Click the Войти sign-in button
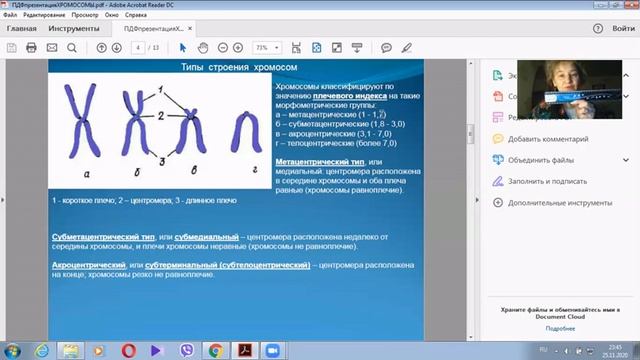The width and height of the screenshot is (640, 360). 623,29
